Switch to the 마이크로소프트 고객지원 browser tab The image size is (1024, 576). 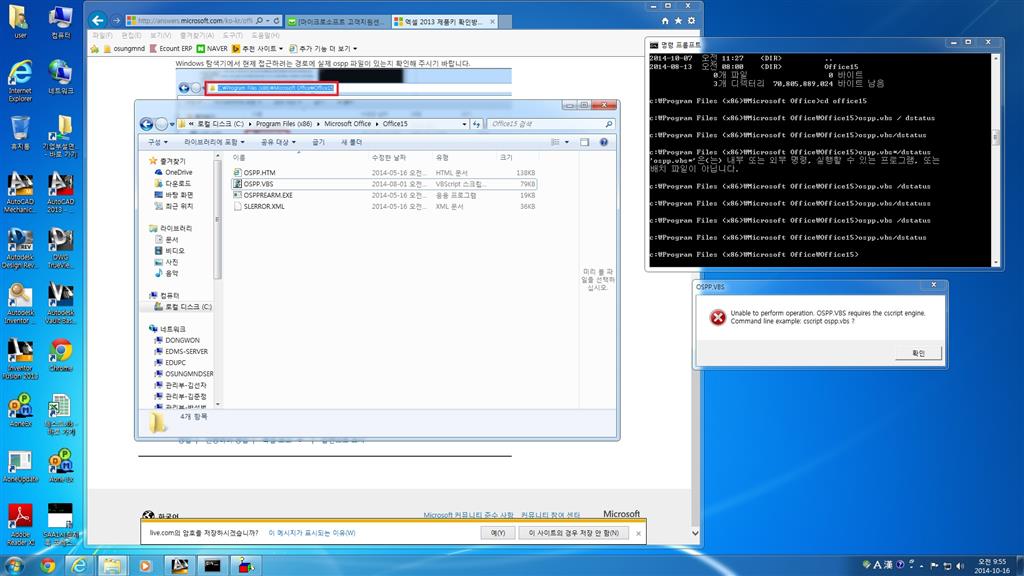tap(337, 22)
